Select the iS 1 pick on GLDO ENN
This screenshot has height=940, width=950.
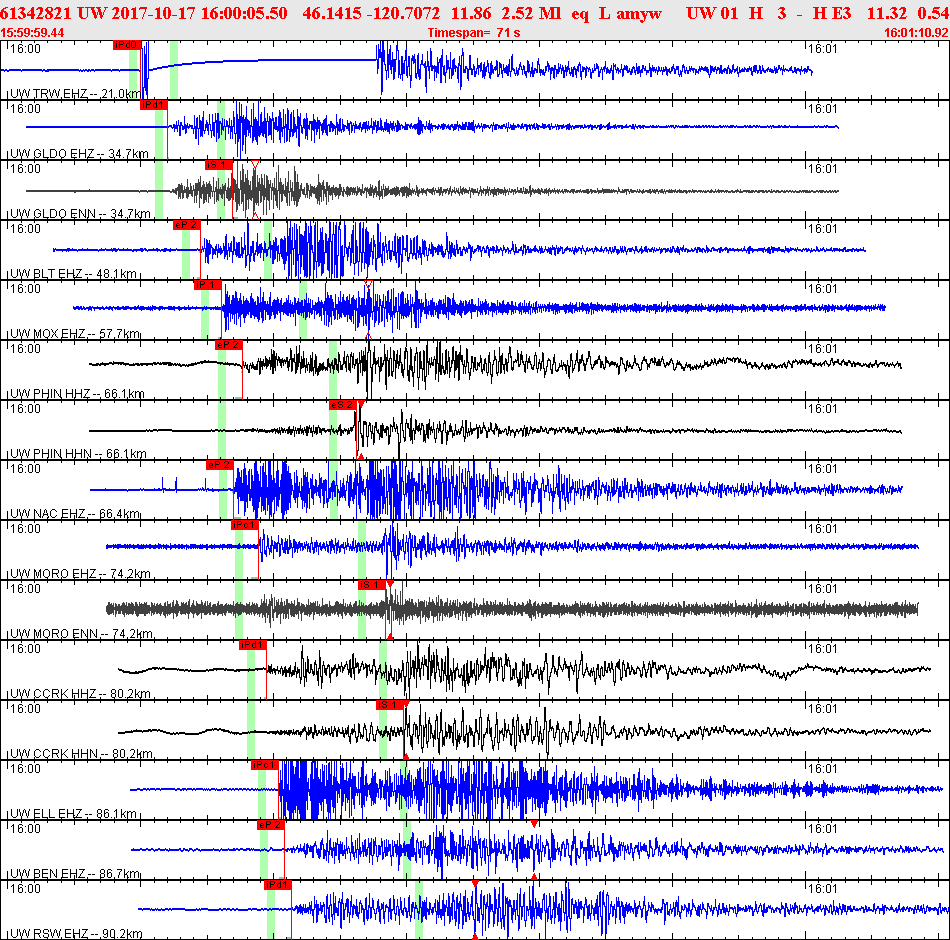click(x=218, y=165)
